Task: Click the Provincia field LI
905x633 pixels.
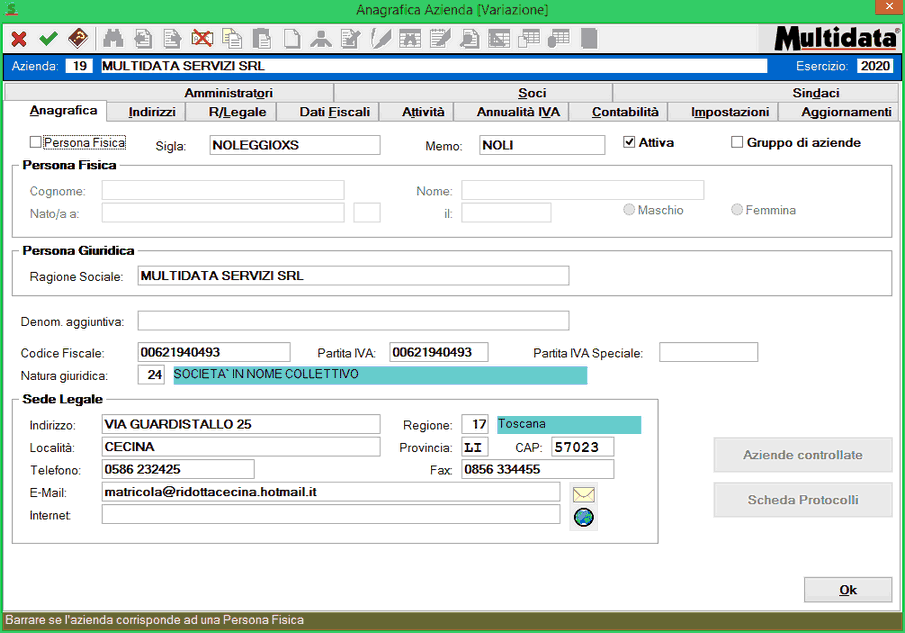Action: click(475, 447)
